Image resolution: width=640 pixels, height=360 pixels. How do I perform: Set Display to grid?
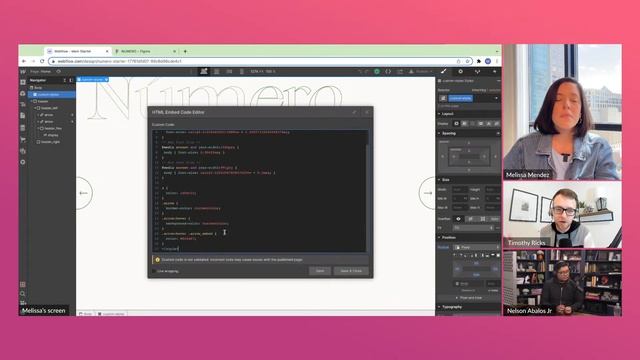(x=473, y=124)
